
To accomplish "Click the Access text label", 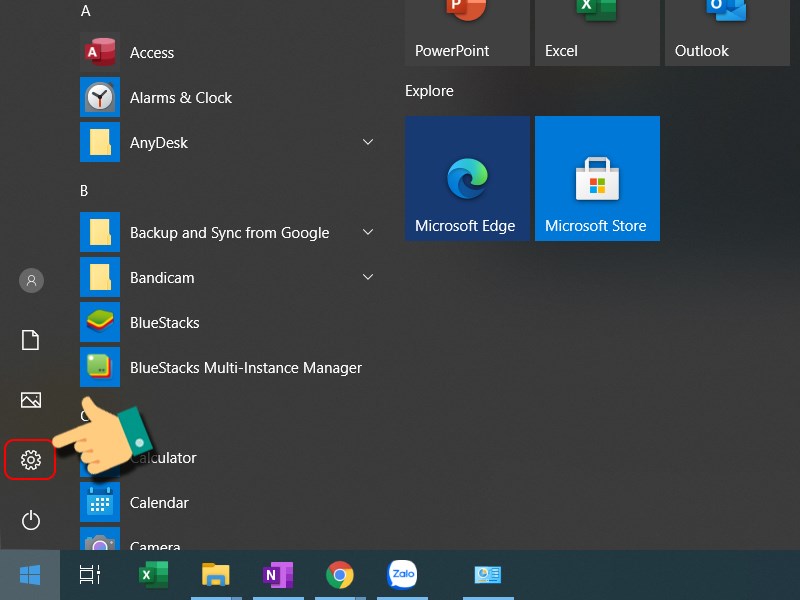I will coord(152,53).
